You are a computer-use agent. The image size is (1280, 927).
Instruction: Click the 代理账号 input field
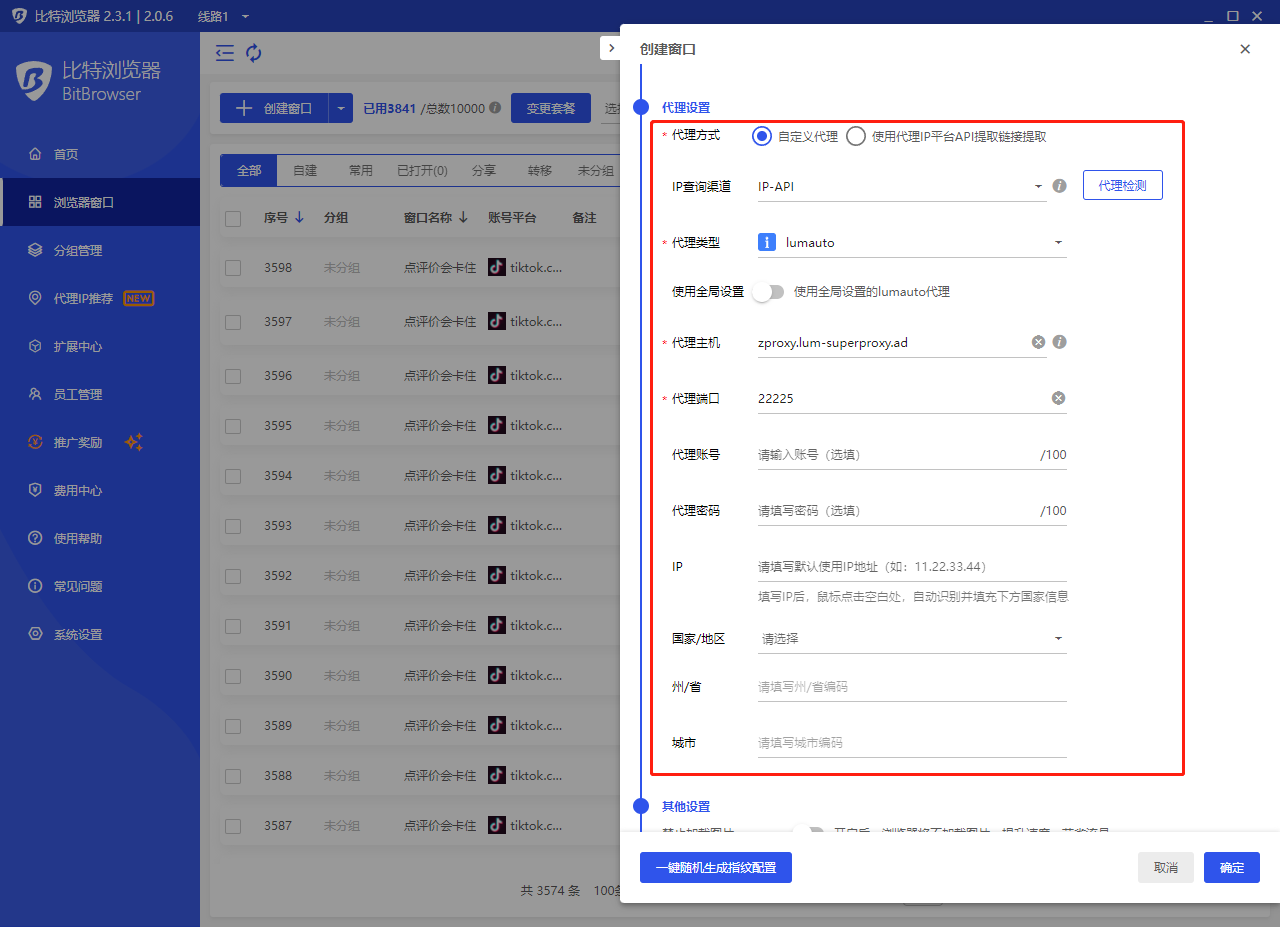click(895, 454)
